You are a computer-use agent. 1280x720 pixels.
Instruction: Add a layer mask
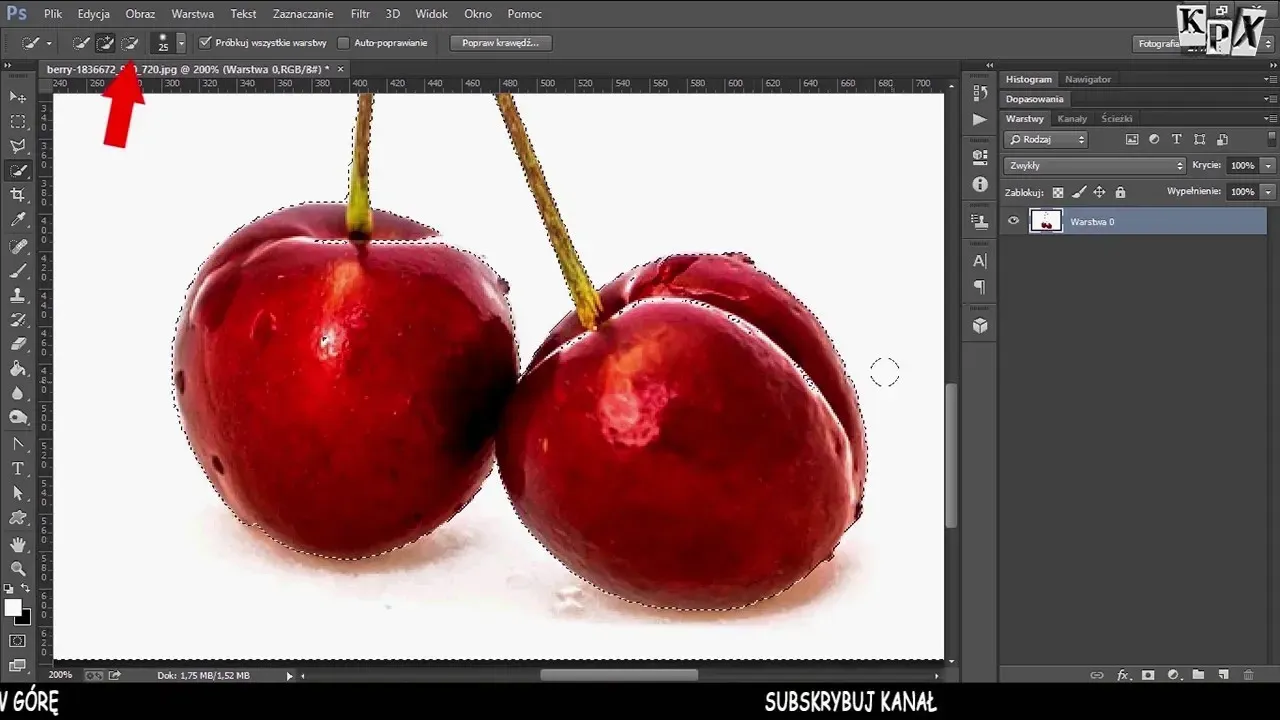[x=1148, y=675]
